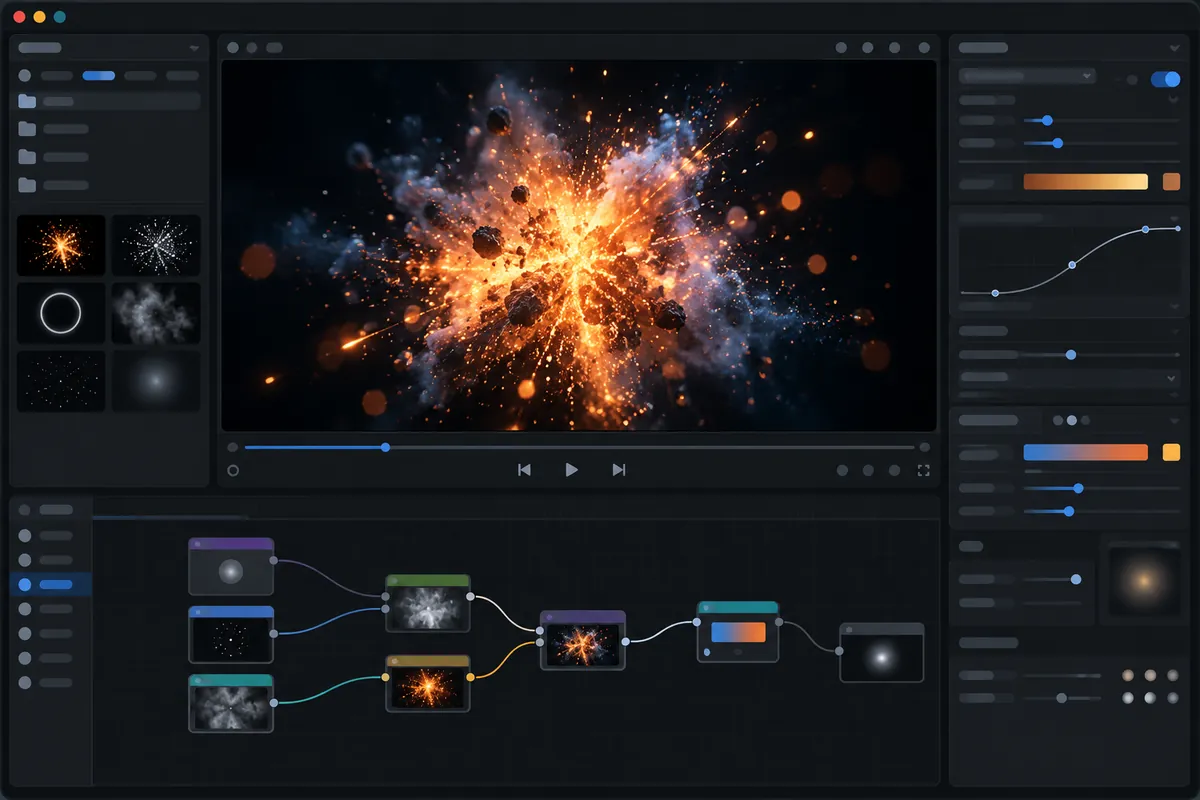The height and width of the screenshot is (800, 1200).
Task: Pick the white sparkle burst thumbnail
Action: (155, 245)
